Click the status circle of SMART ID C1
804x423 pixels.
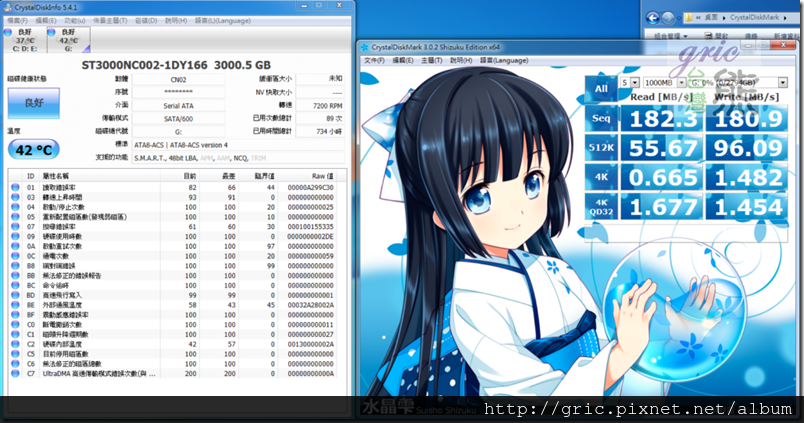pos(15,334)
